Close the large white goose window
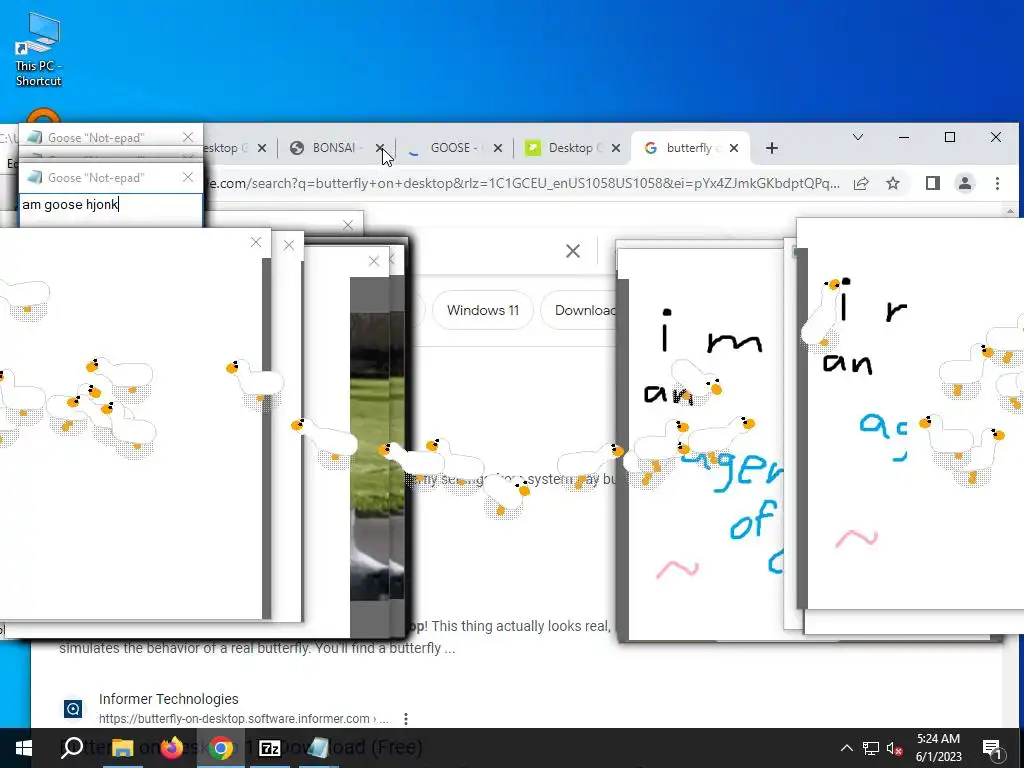The height and width of the screenshot is (768, 1024). click(256, 242)
